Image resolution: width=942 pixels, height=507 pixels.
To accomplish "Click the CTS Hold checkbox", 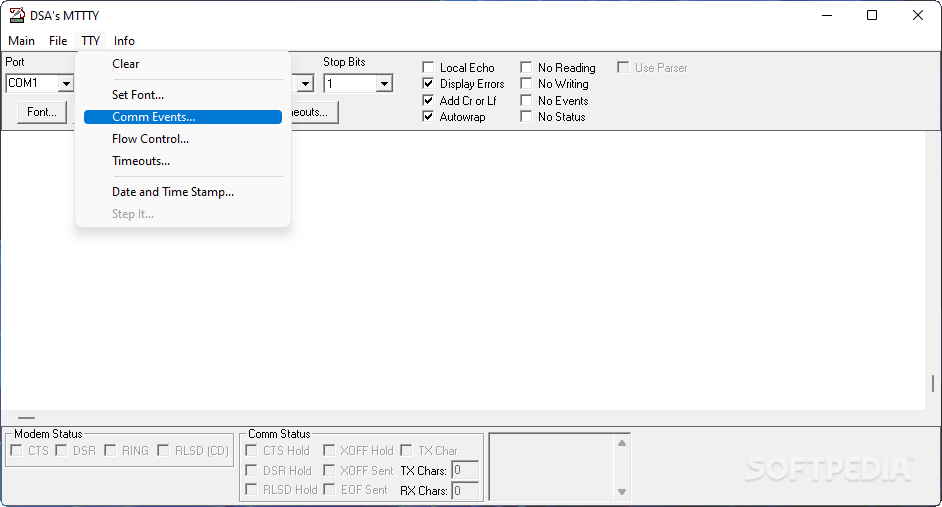I will pos(251,451).
